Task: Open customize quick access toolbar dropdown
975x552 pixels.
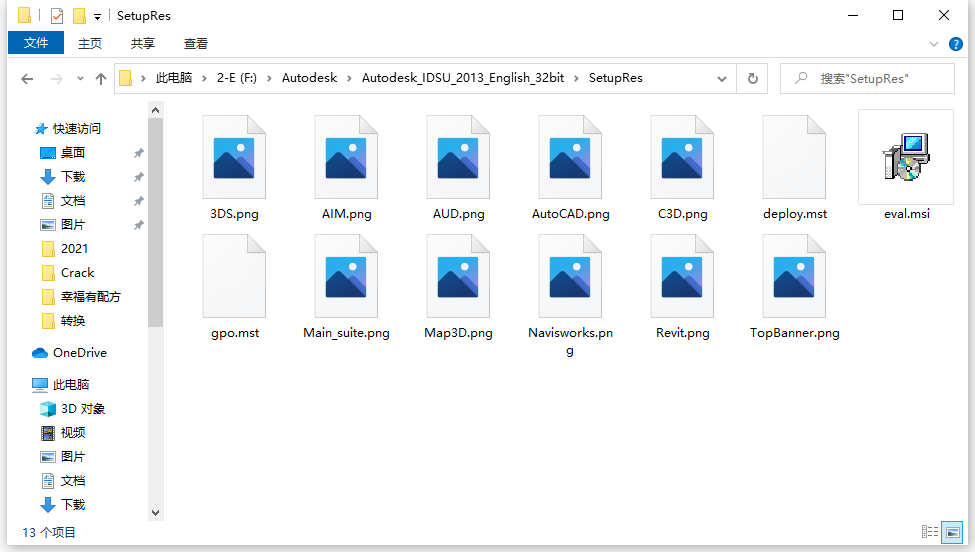Action: click(x=98, y=17)
